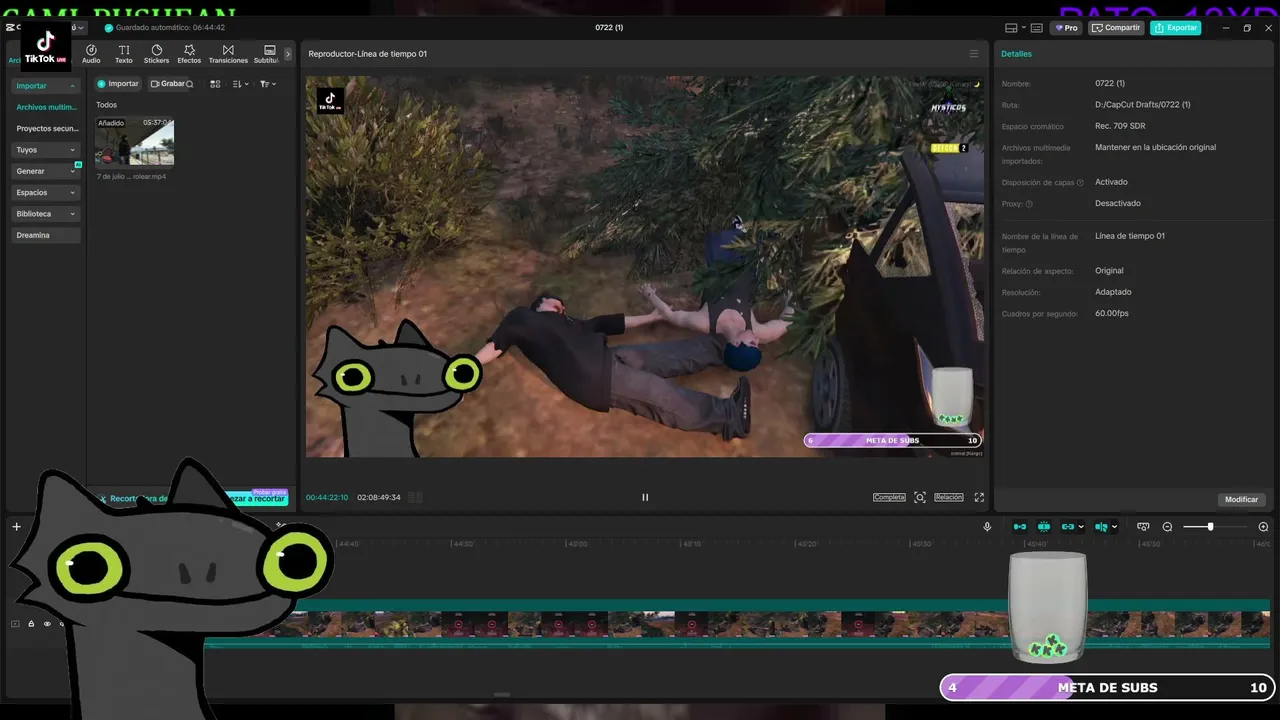The width and height of the screenshot is (1280, 720).
Task: Toggle timeline auto snapping
Action: pos(1044,527)
